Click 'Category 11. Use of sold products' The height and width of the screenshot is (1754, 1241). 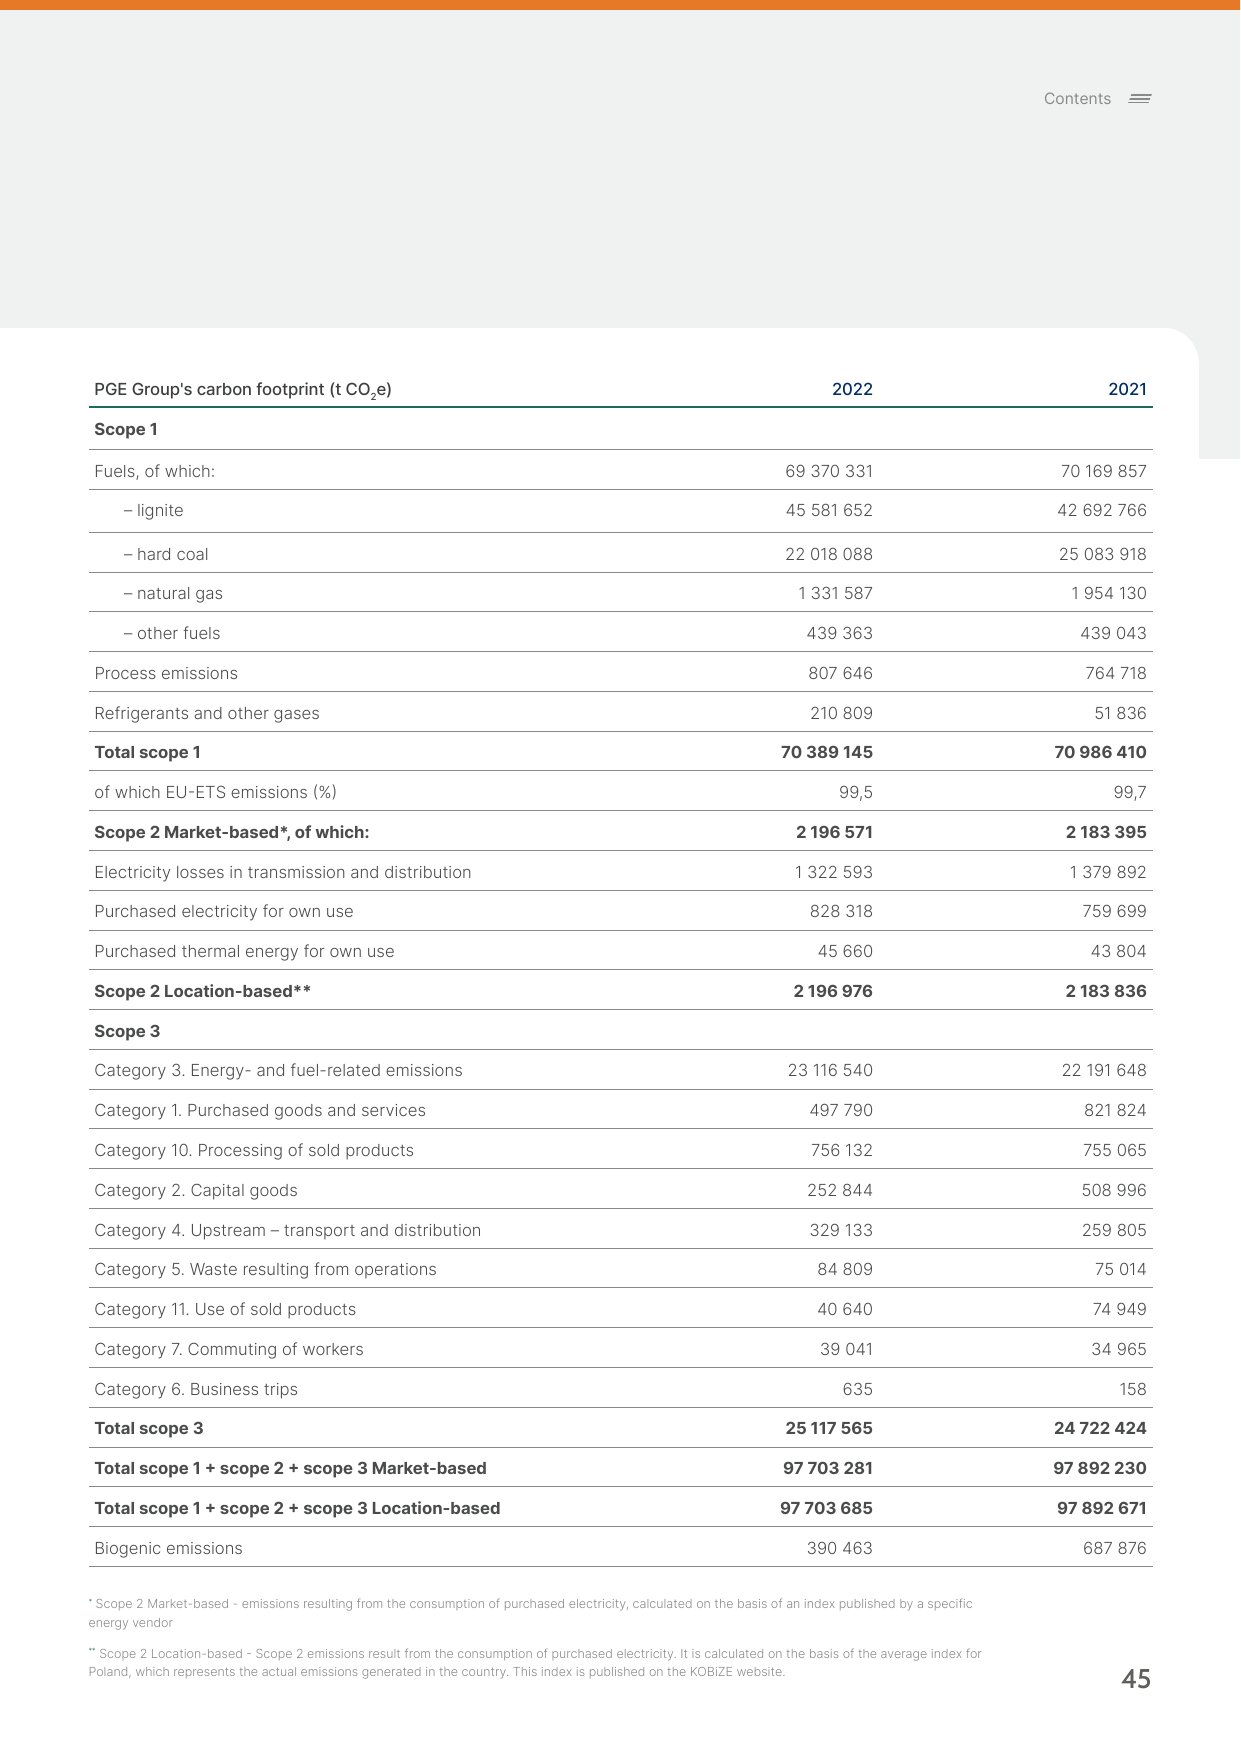tap(225, 1309)
